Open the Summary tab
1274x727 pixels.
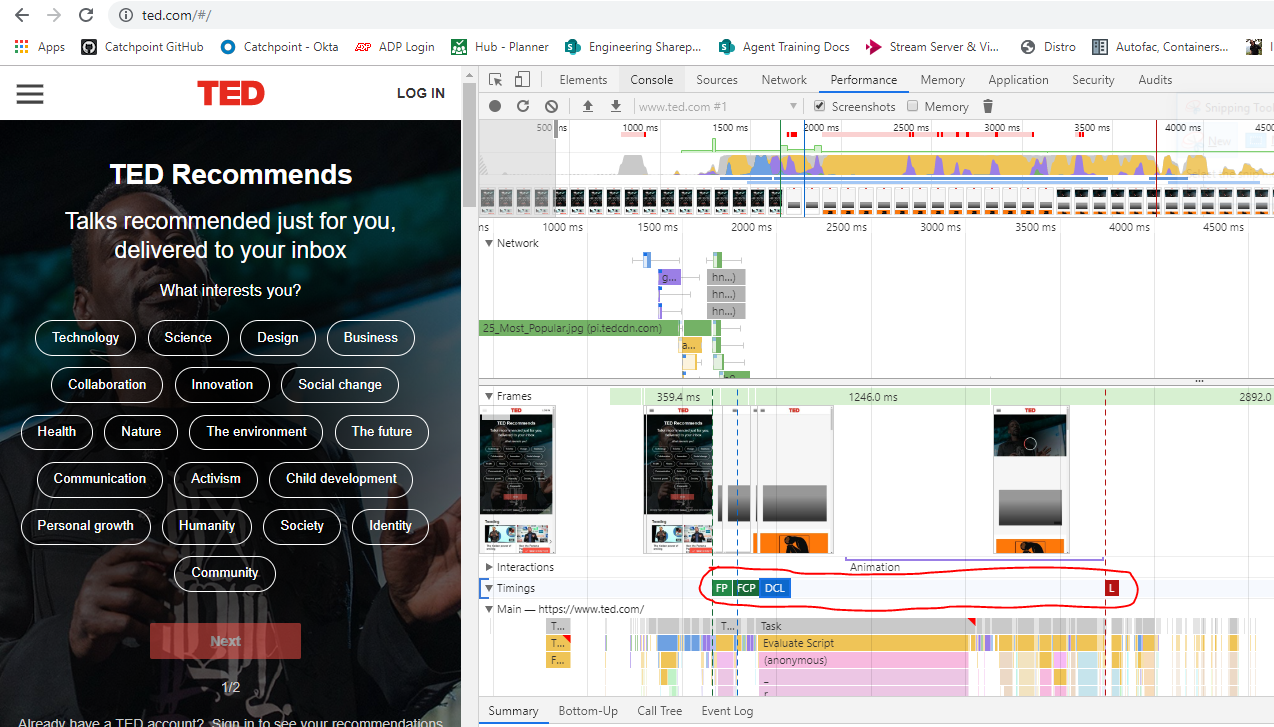click(x=514, y=711)
